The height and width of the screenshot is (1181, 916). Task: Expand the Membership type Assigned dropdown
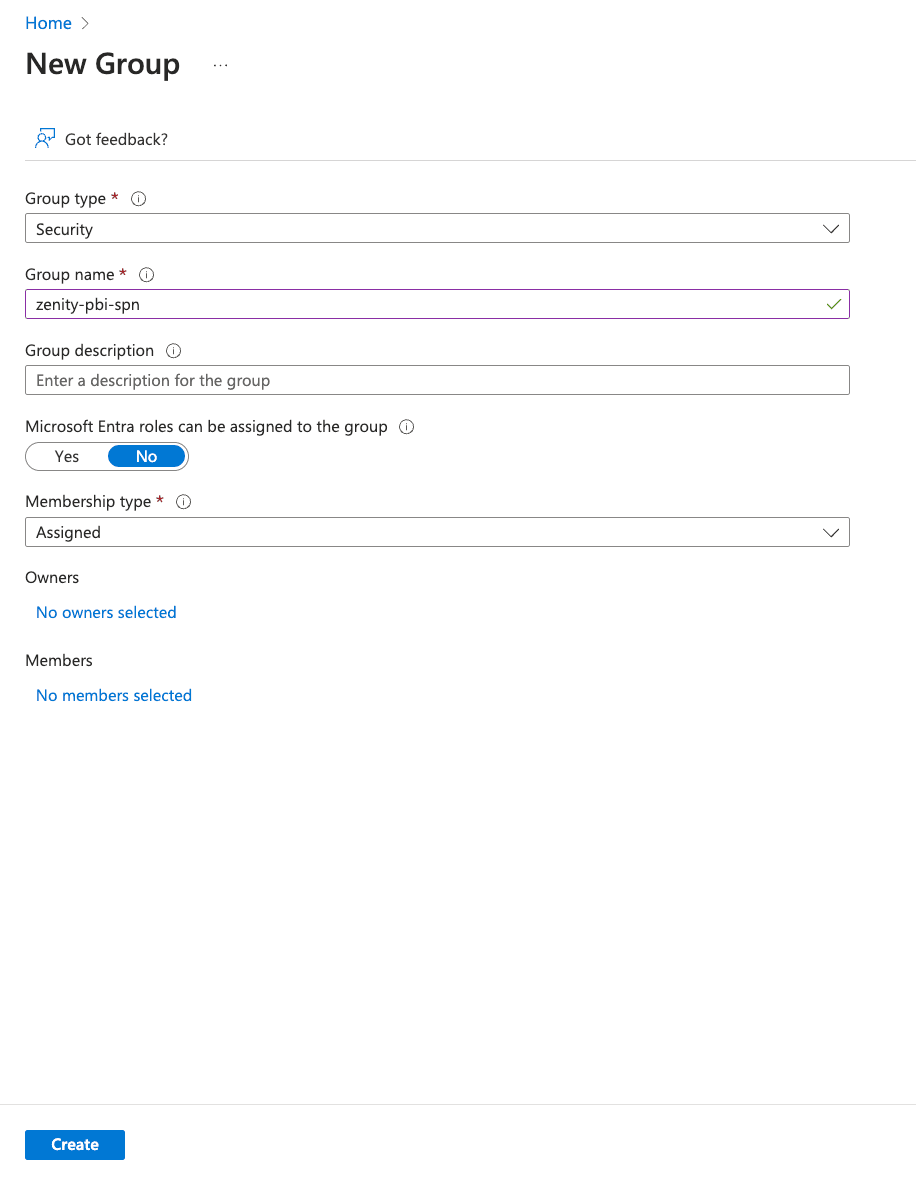click(x=437, y=532)
